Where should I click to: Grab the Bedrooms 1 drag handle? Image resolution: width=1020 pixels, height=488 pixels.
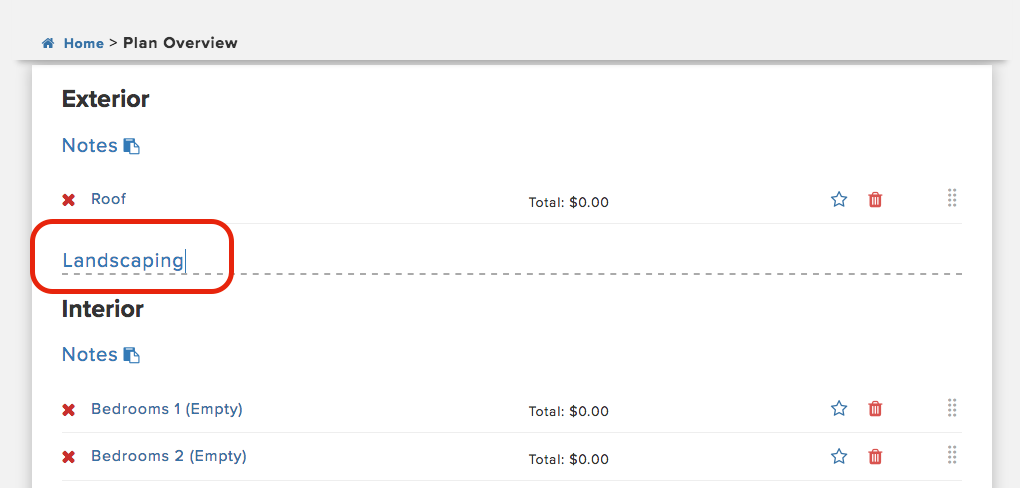(x=952, y=407)
